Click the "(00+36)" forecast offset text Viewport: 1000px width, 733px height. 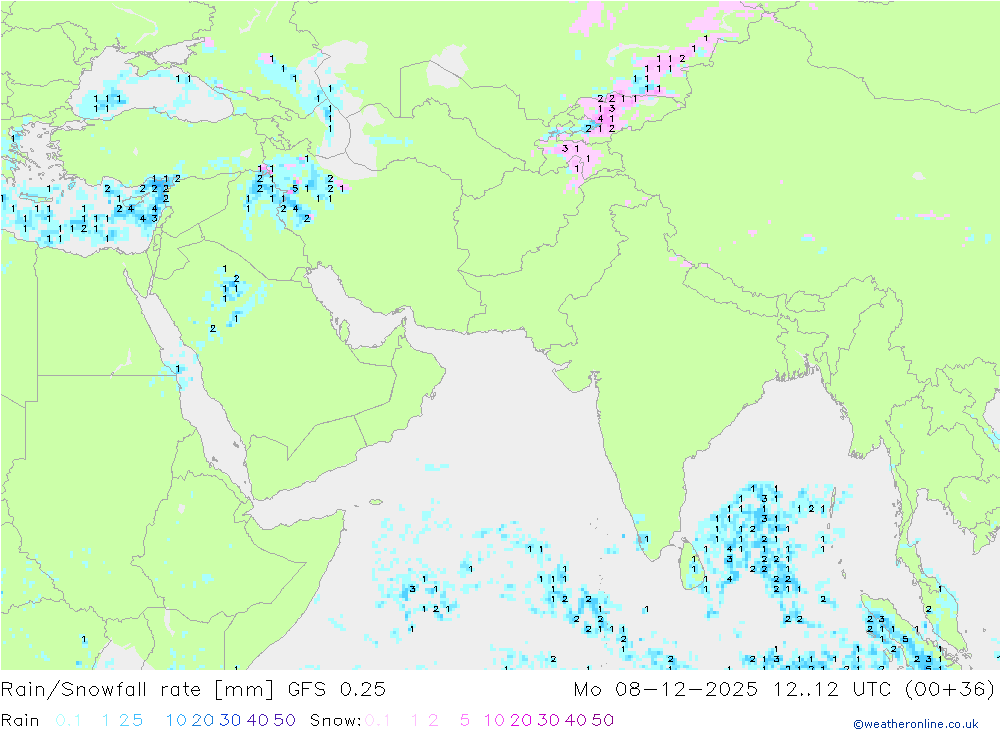(x=950, y=690)
